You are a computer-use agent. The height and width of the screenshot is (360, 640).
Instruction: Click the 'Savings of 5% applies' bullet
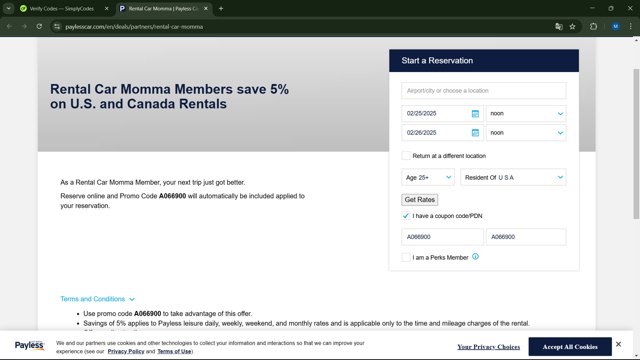(x=306, y=323)
